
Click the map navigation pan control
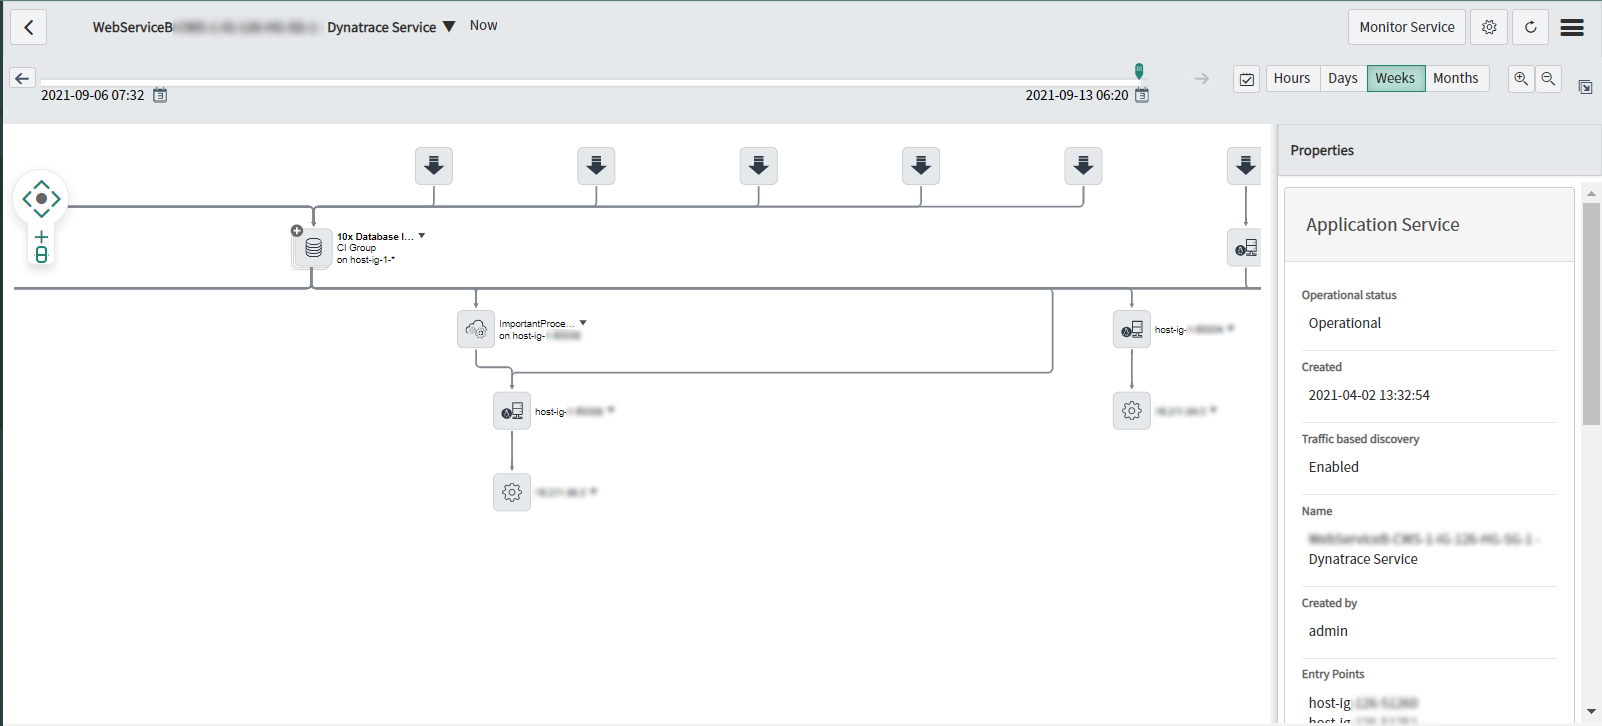coord(41,198)
